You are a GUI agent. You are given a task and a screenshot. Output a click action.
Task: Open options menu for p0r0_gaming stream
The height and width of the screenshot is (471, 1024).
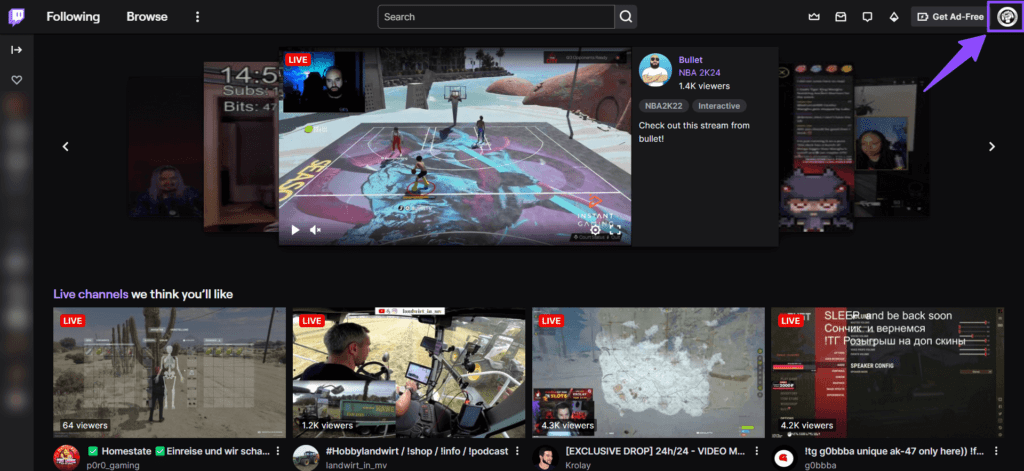pos(278,451)
